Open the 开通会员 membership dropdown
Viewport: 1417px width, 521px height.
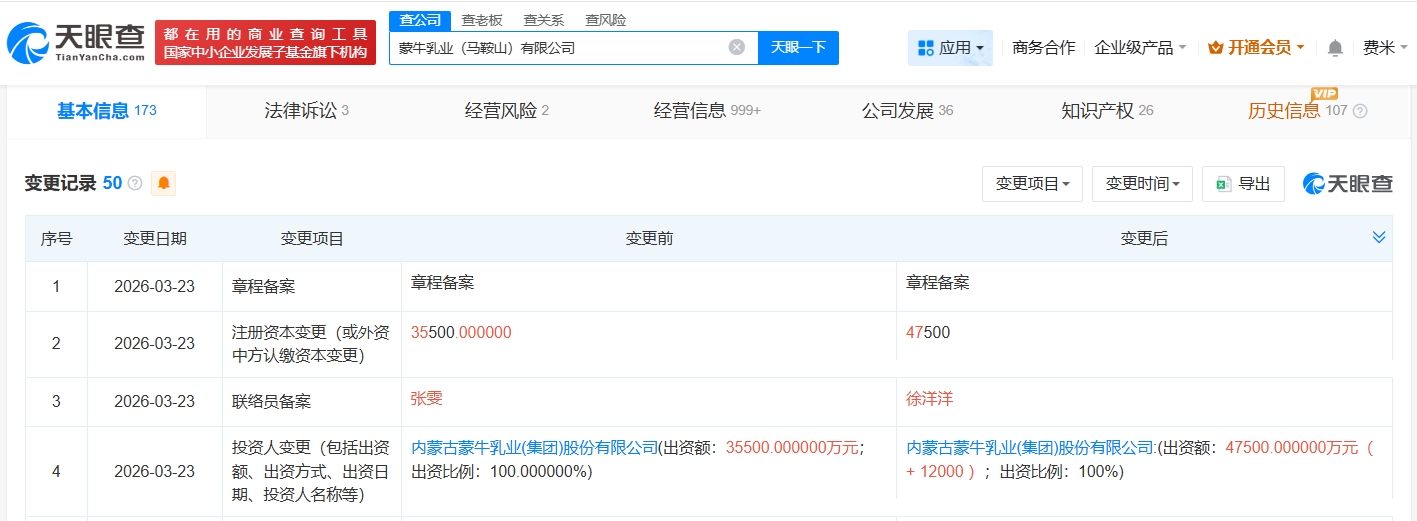[x=1256, y=48]
